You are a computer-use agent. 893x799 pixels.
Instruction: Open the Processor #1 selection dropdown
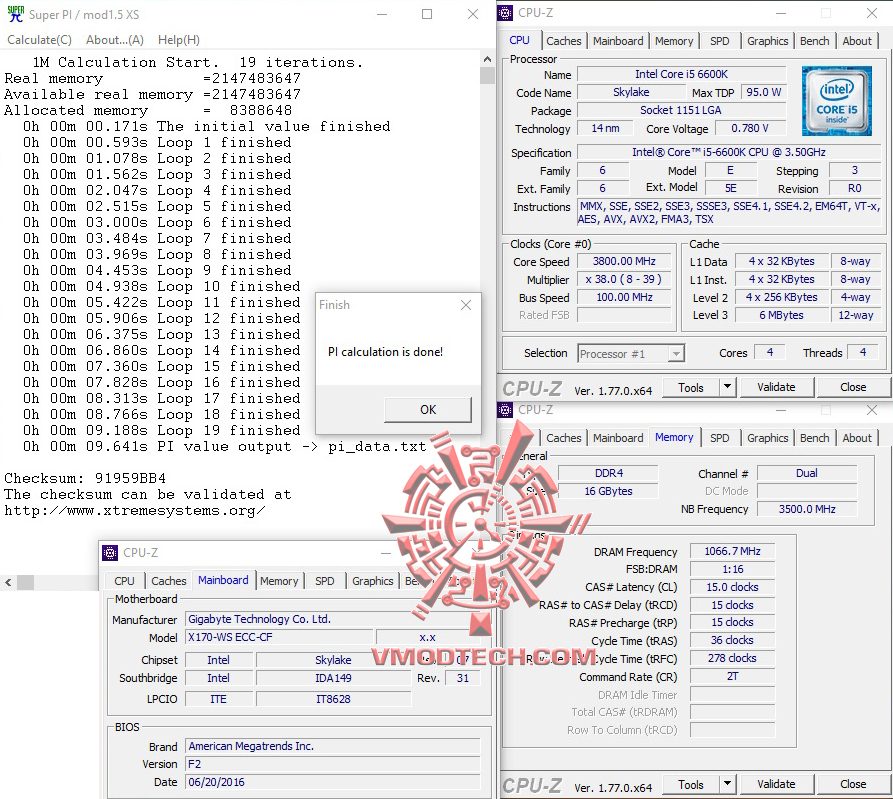674,353
